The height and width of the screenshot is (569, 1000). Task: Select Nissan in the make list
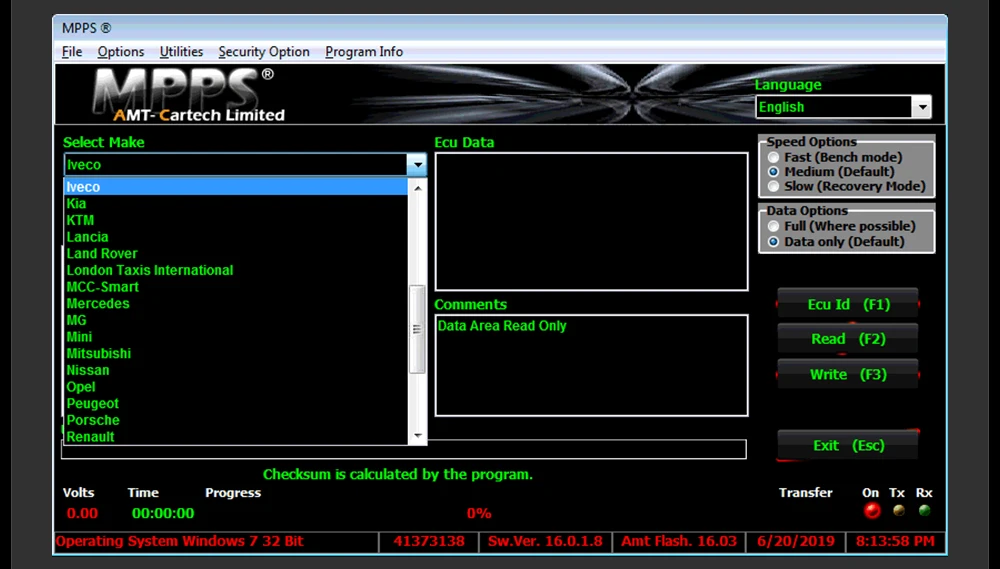coord(236,369)
